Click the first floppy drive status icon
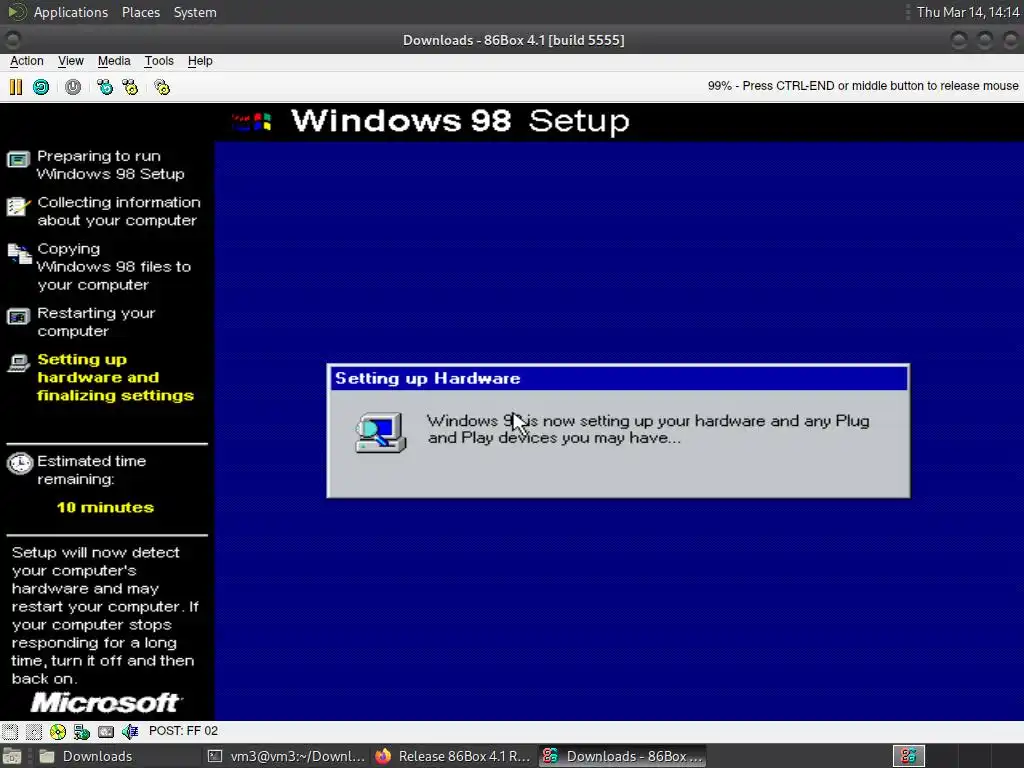 pos(10,731)
